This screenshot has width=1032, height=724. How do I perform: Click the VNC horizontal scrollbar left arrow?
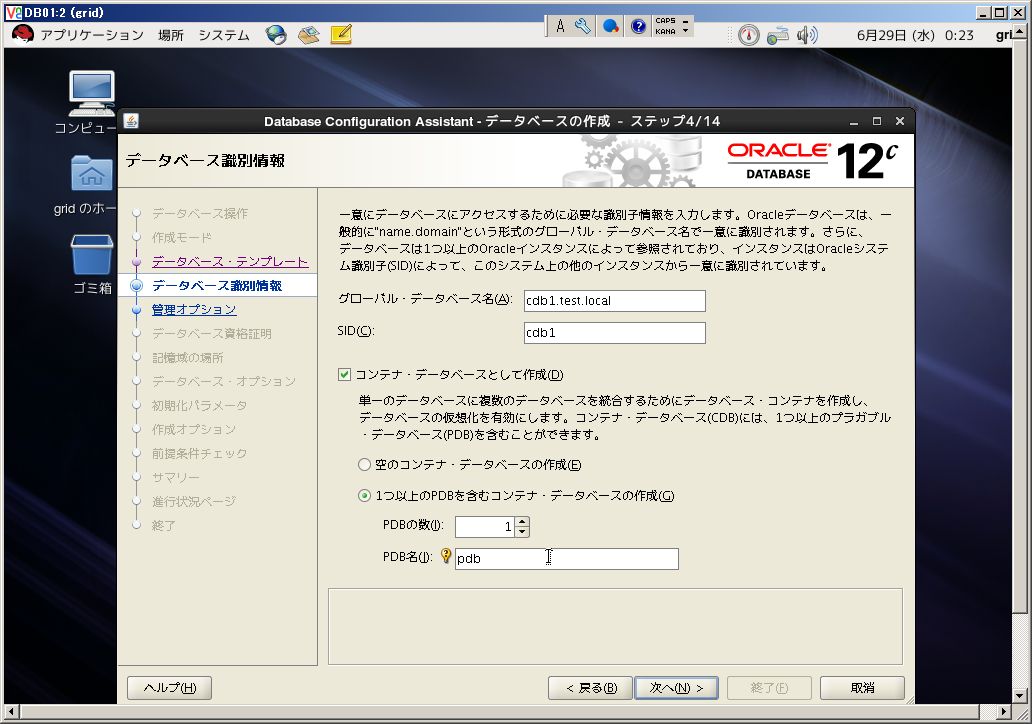click(10, 711)
